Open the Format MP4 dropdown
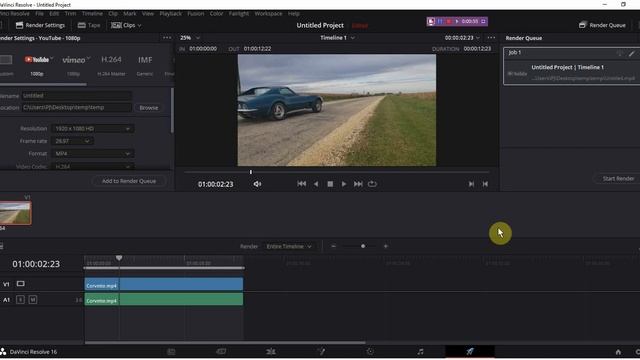 pyautogui.click(x=92, y=153)
